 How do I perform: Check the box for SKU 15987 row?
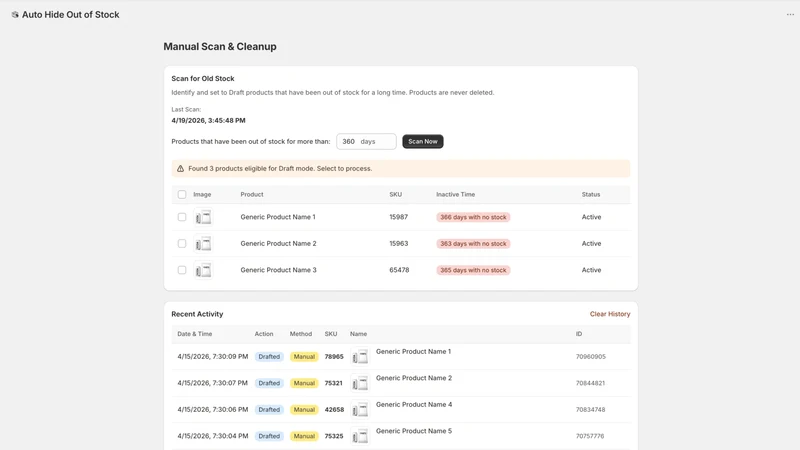coord(182,217)
